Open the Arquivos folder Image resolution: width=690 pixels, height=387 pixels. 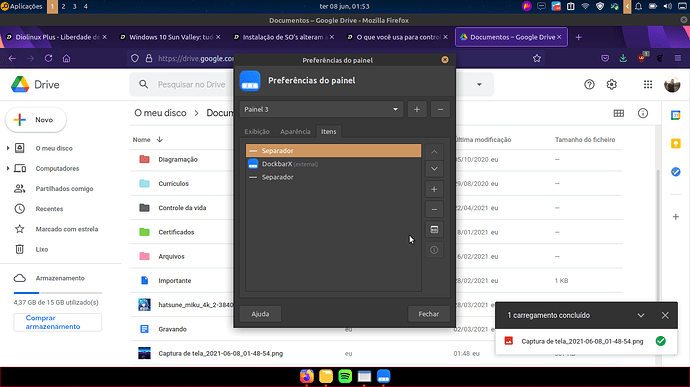(171, 256)
